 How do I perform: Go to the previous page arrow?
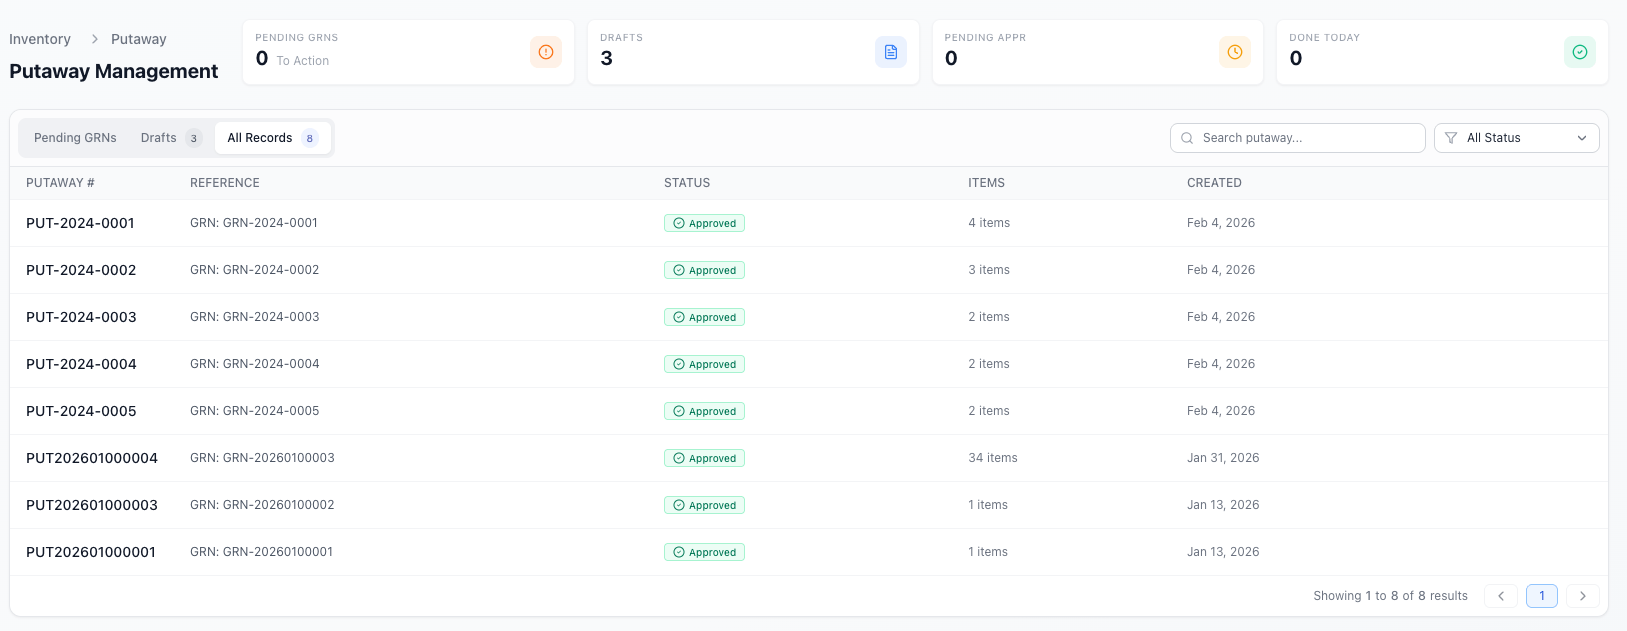[x=1500, y=596]
